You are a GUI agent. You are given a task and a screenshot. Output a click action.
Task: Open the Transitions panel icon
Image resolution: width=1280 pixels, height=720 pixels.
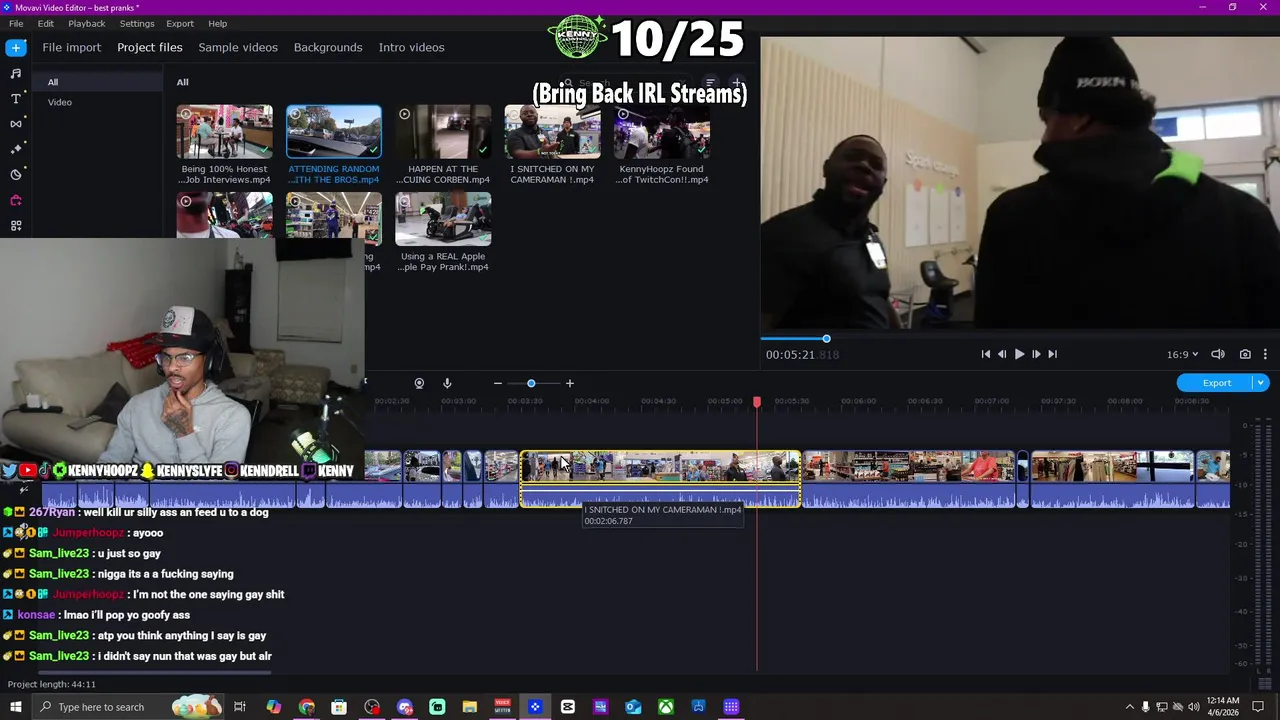(16, 124)
